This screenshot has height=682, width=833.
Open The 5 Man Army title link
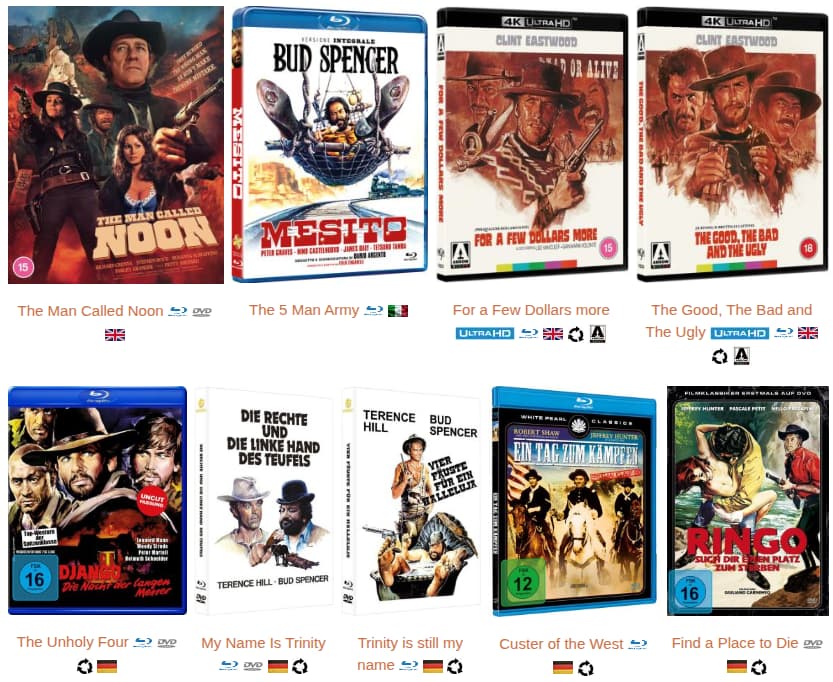(x=304, y=310)
